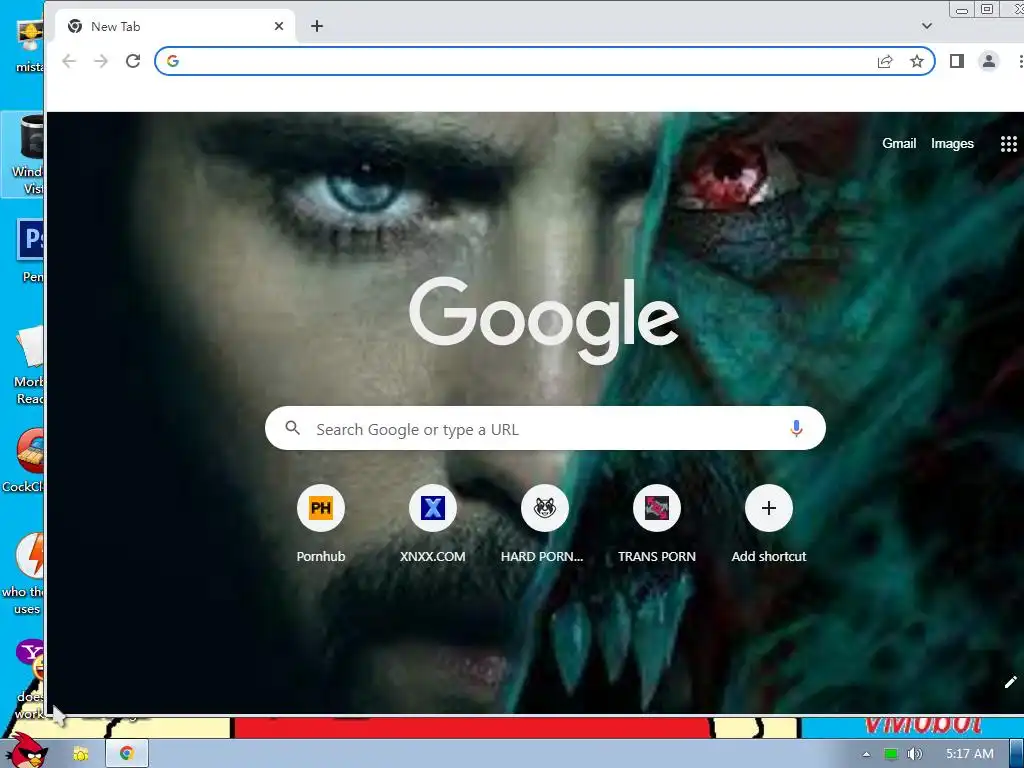
Task: Open the Gmail link
Action: click(899, 144)
